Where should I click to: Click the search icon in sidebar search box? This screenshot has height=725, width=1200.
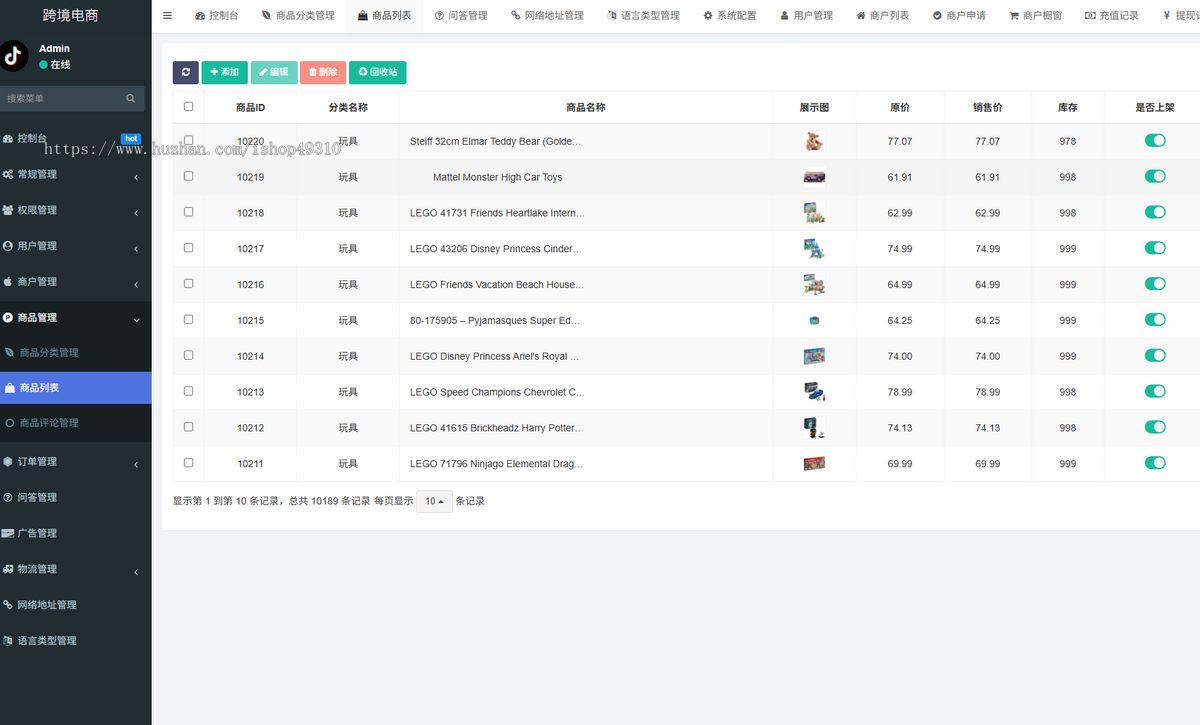pyautogui.click(x=131, y=98)
